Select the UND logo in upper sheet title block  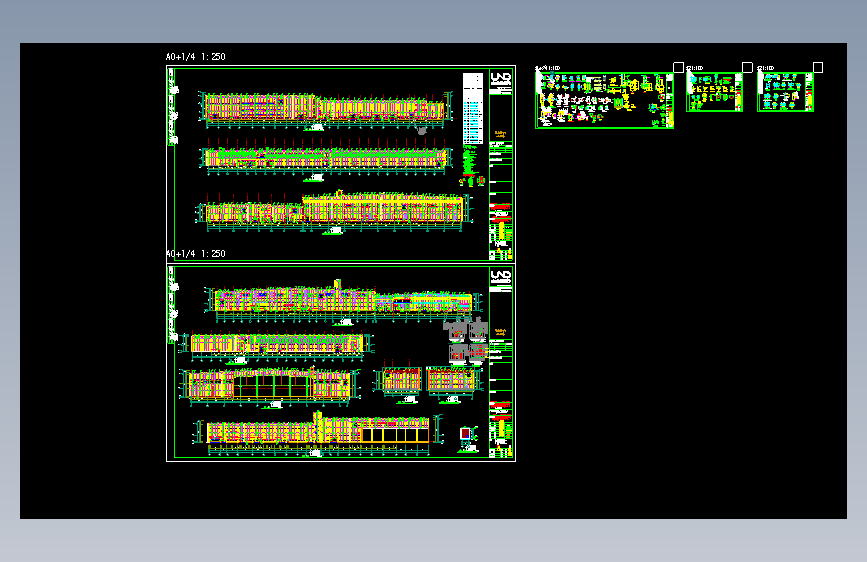point(500,78)
